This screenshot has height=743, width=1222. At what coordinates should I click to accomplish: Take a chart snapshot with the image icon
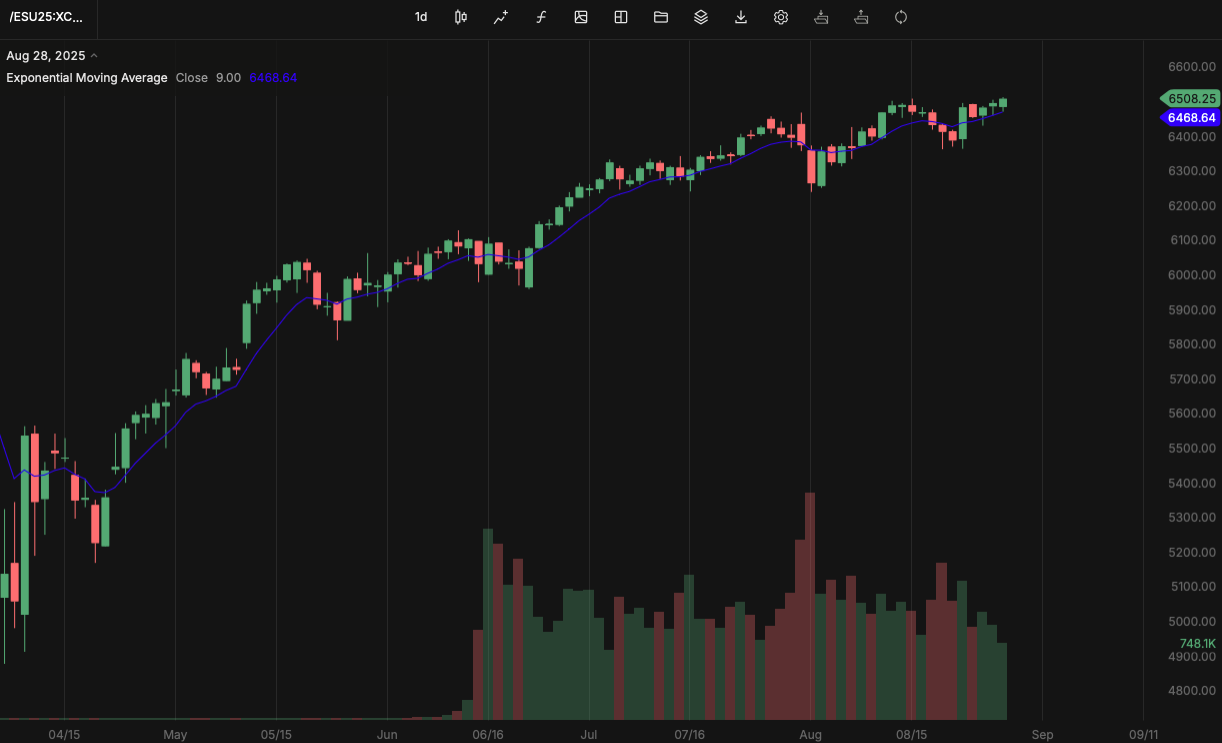point(580,17)
